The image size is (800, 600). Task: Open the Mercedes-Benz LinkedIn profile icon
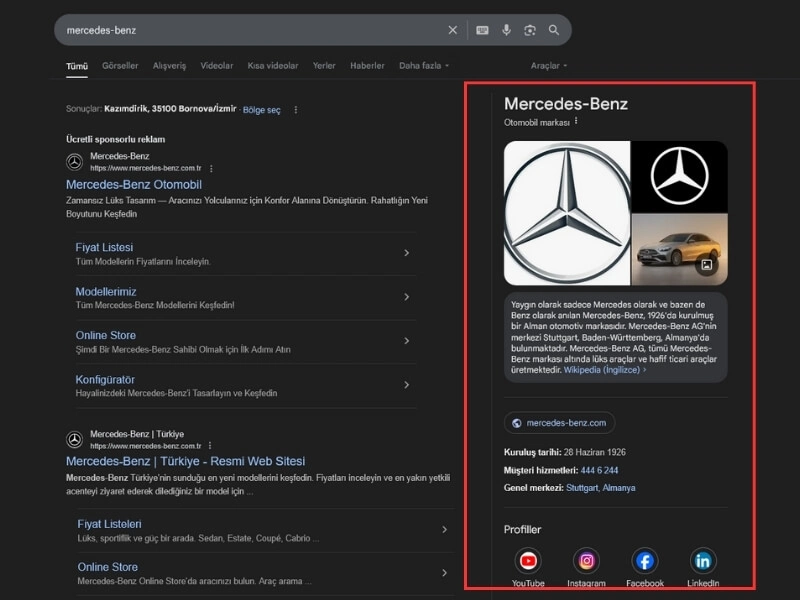click(x=703, y=561)
